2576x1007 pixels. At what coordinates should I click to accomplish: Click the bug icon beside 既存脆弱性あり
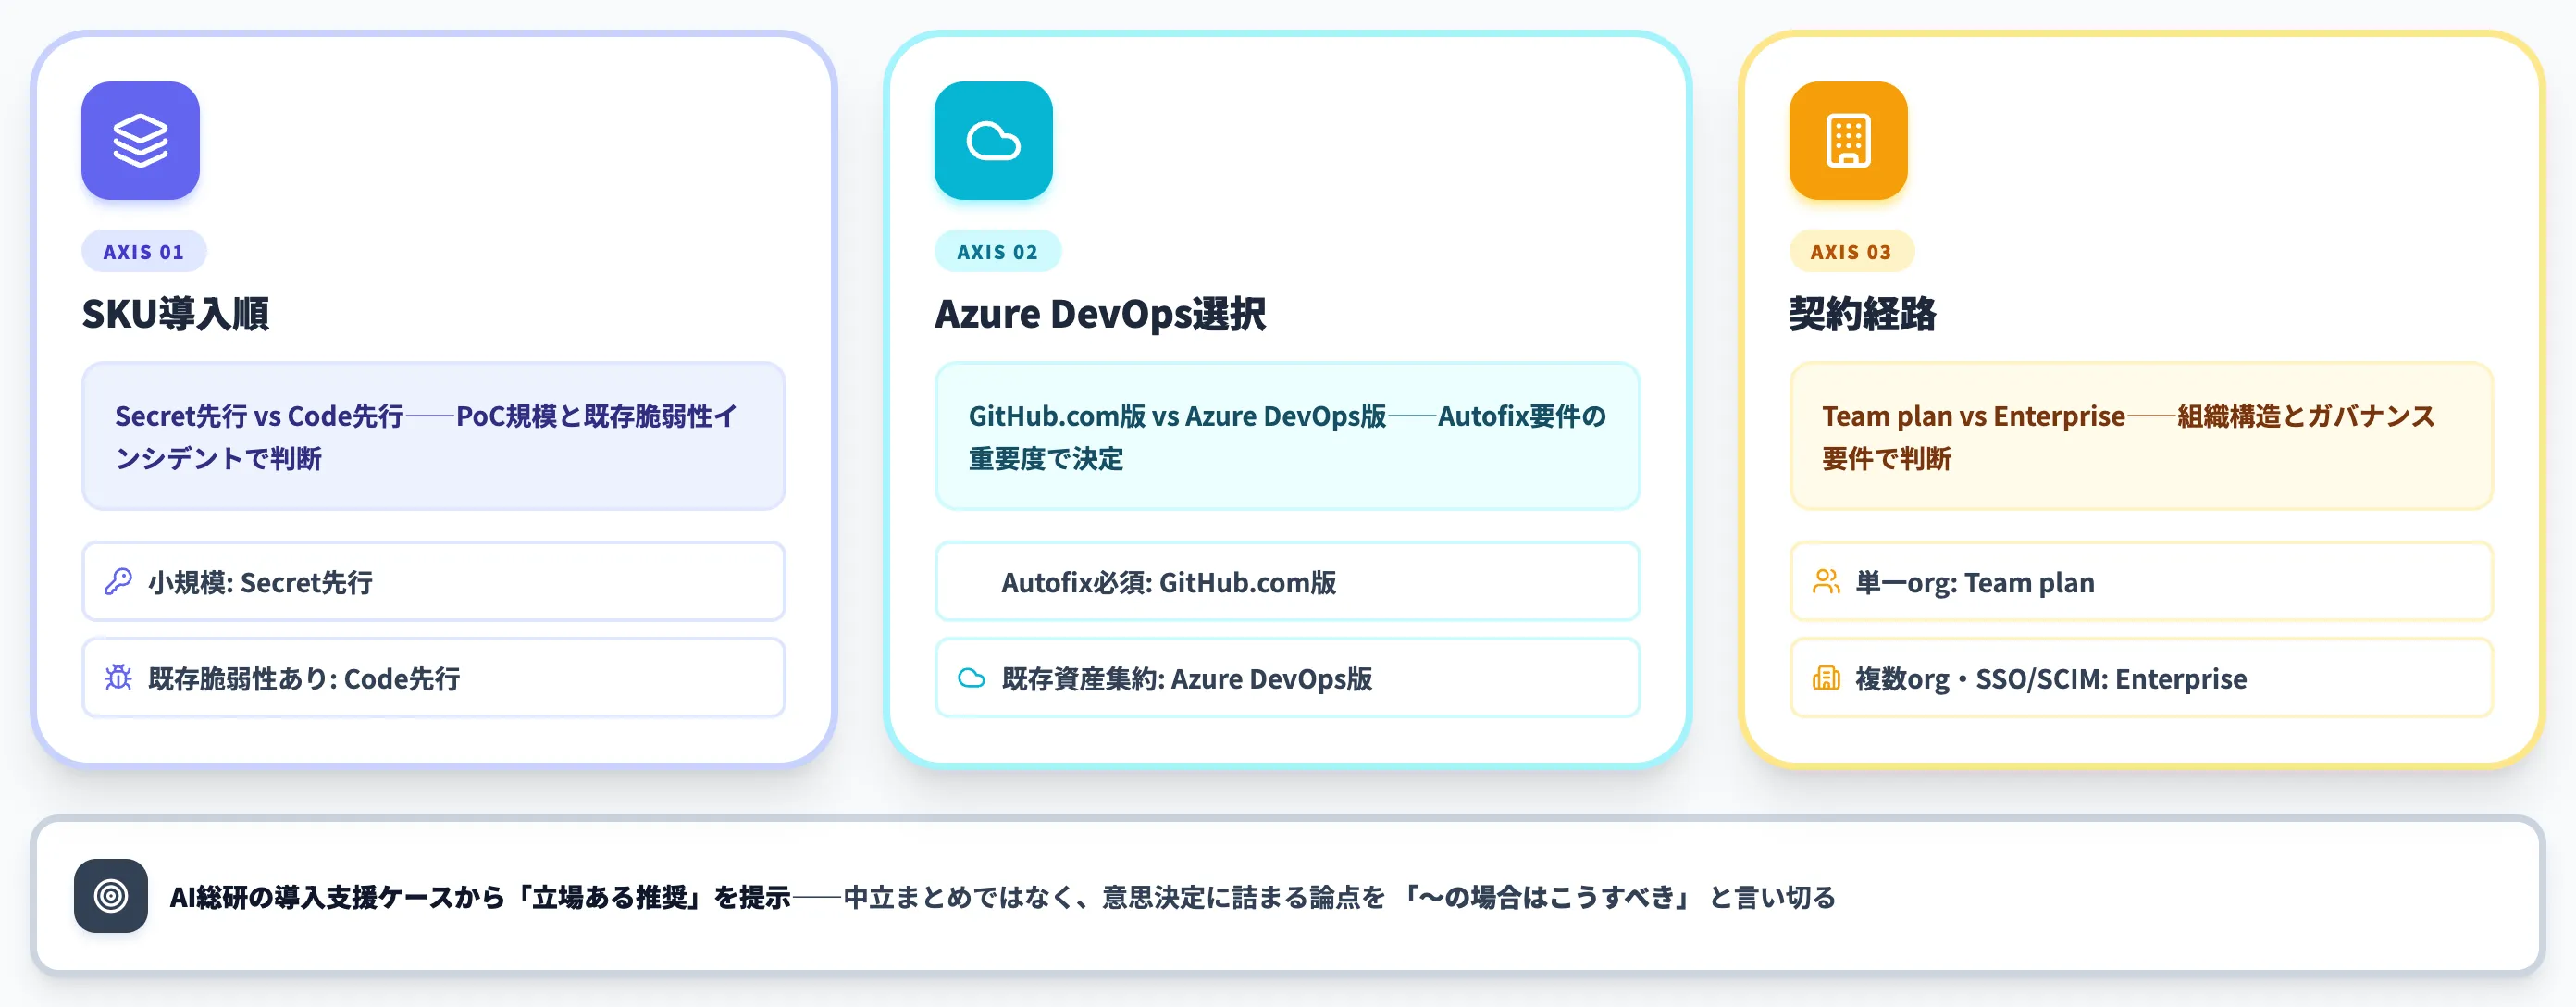(x=119, y=678)
